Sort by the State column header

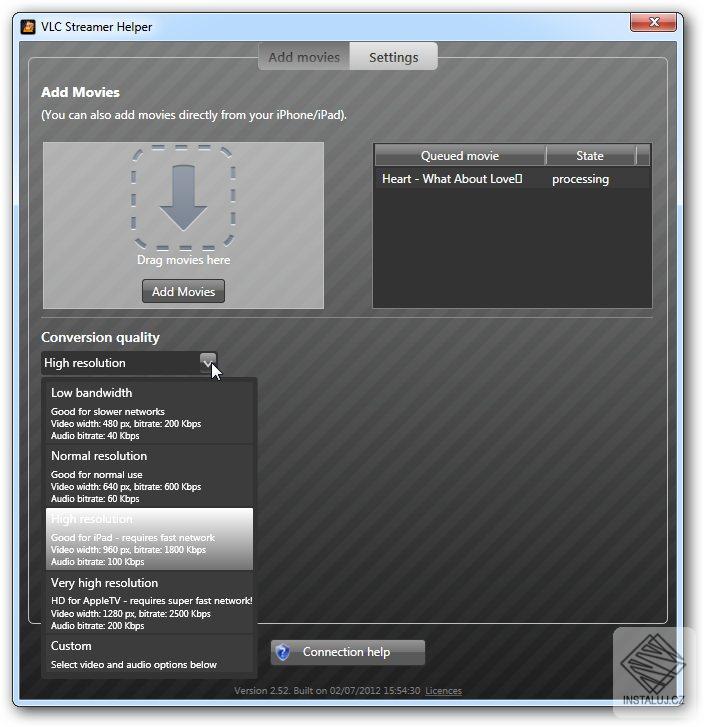point(590,156)
